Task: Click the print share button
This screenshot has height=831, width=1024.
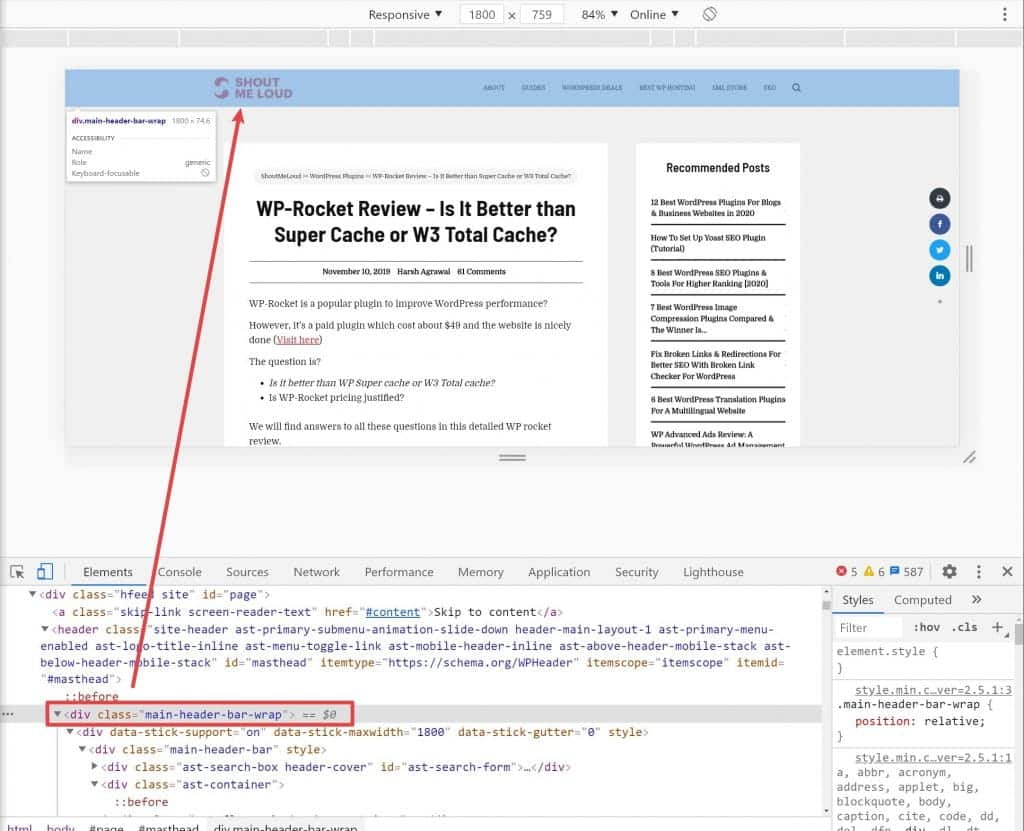Action: 939,199
